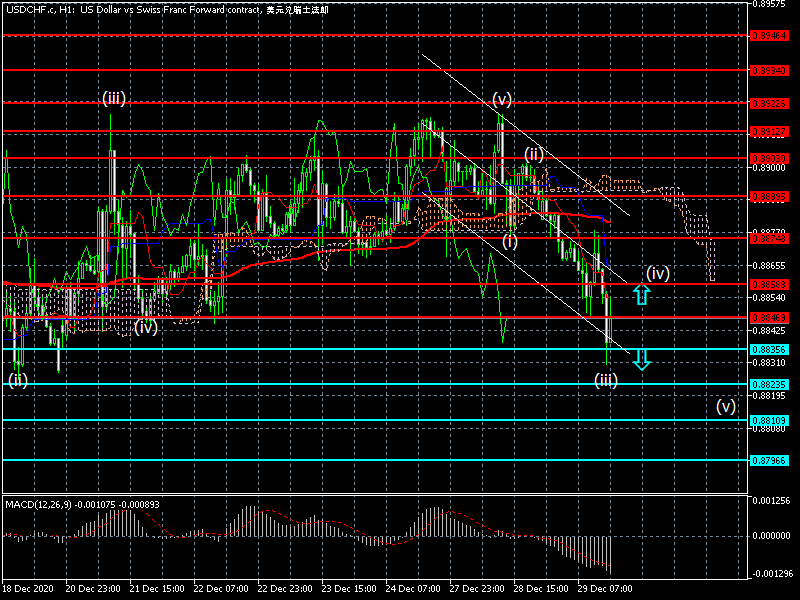Click the cyan up arrow marker

pyautogui.click(x=642, y=294)
